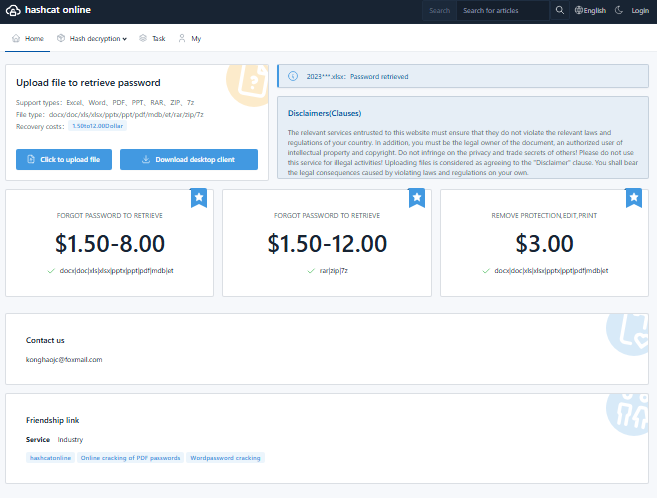This screenshot has height=498, width=657.
Task: Open the hashcat online site title
Action: (58, 10)
